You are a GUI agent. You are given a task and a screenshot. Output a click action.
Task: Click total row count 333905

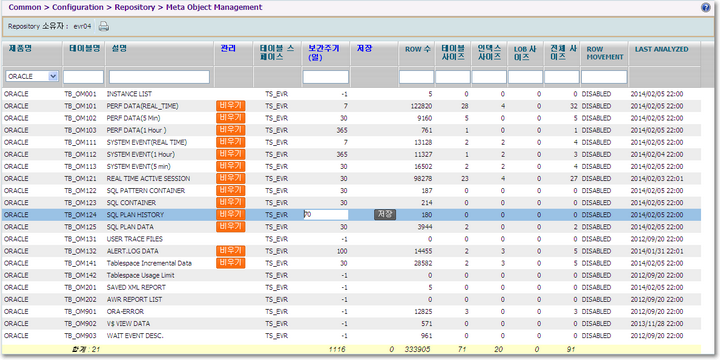[x=417, y=349]
